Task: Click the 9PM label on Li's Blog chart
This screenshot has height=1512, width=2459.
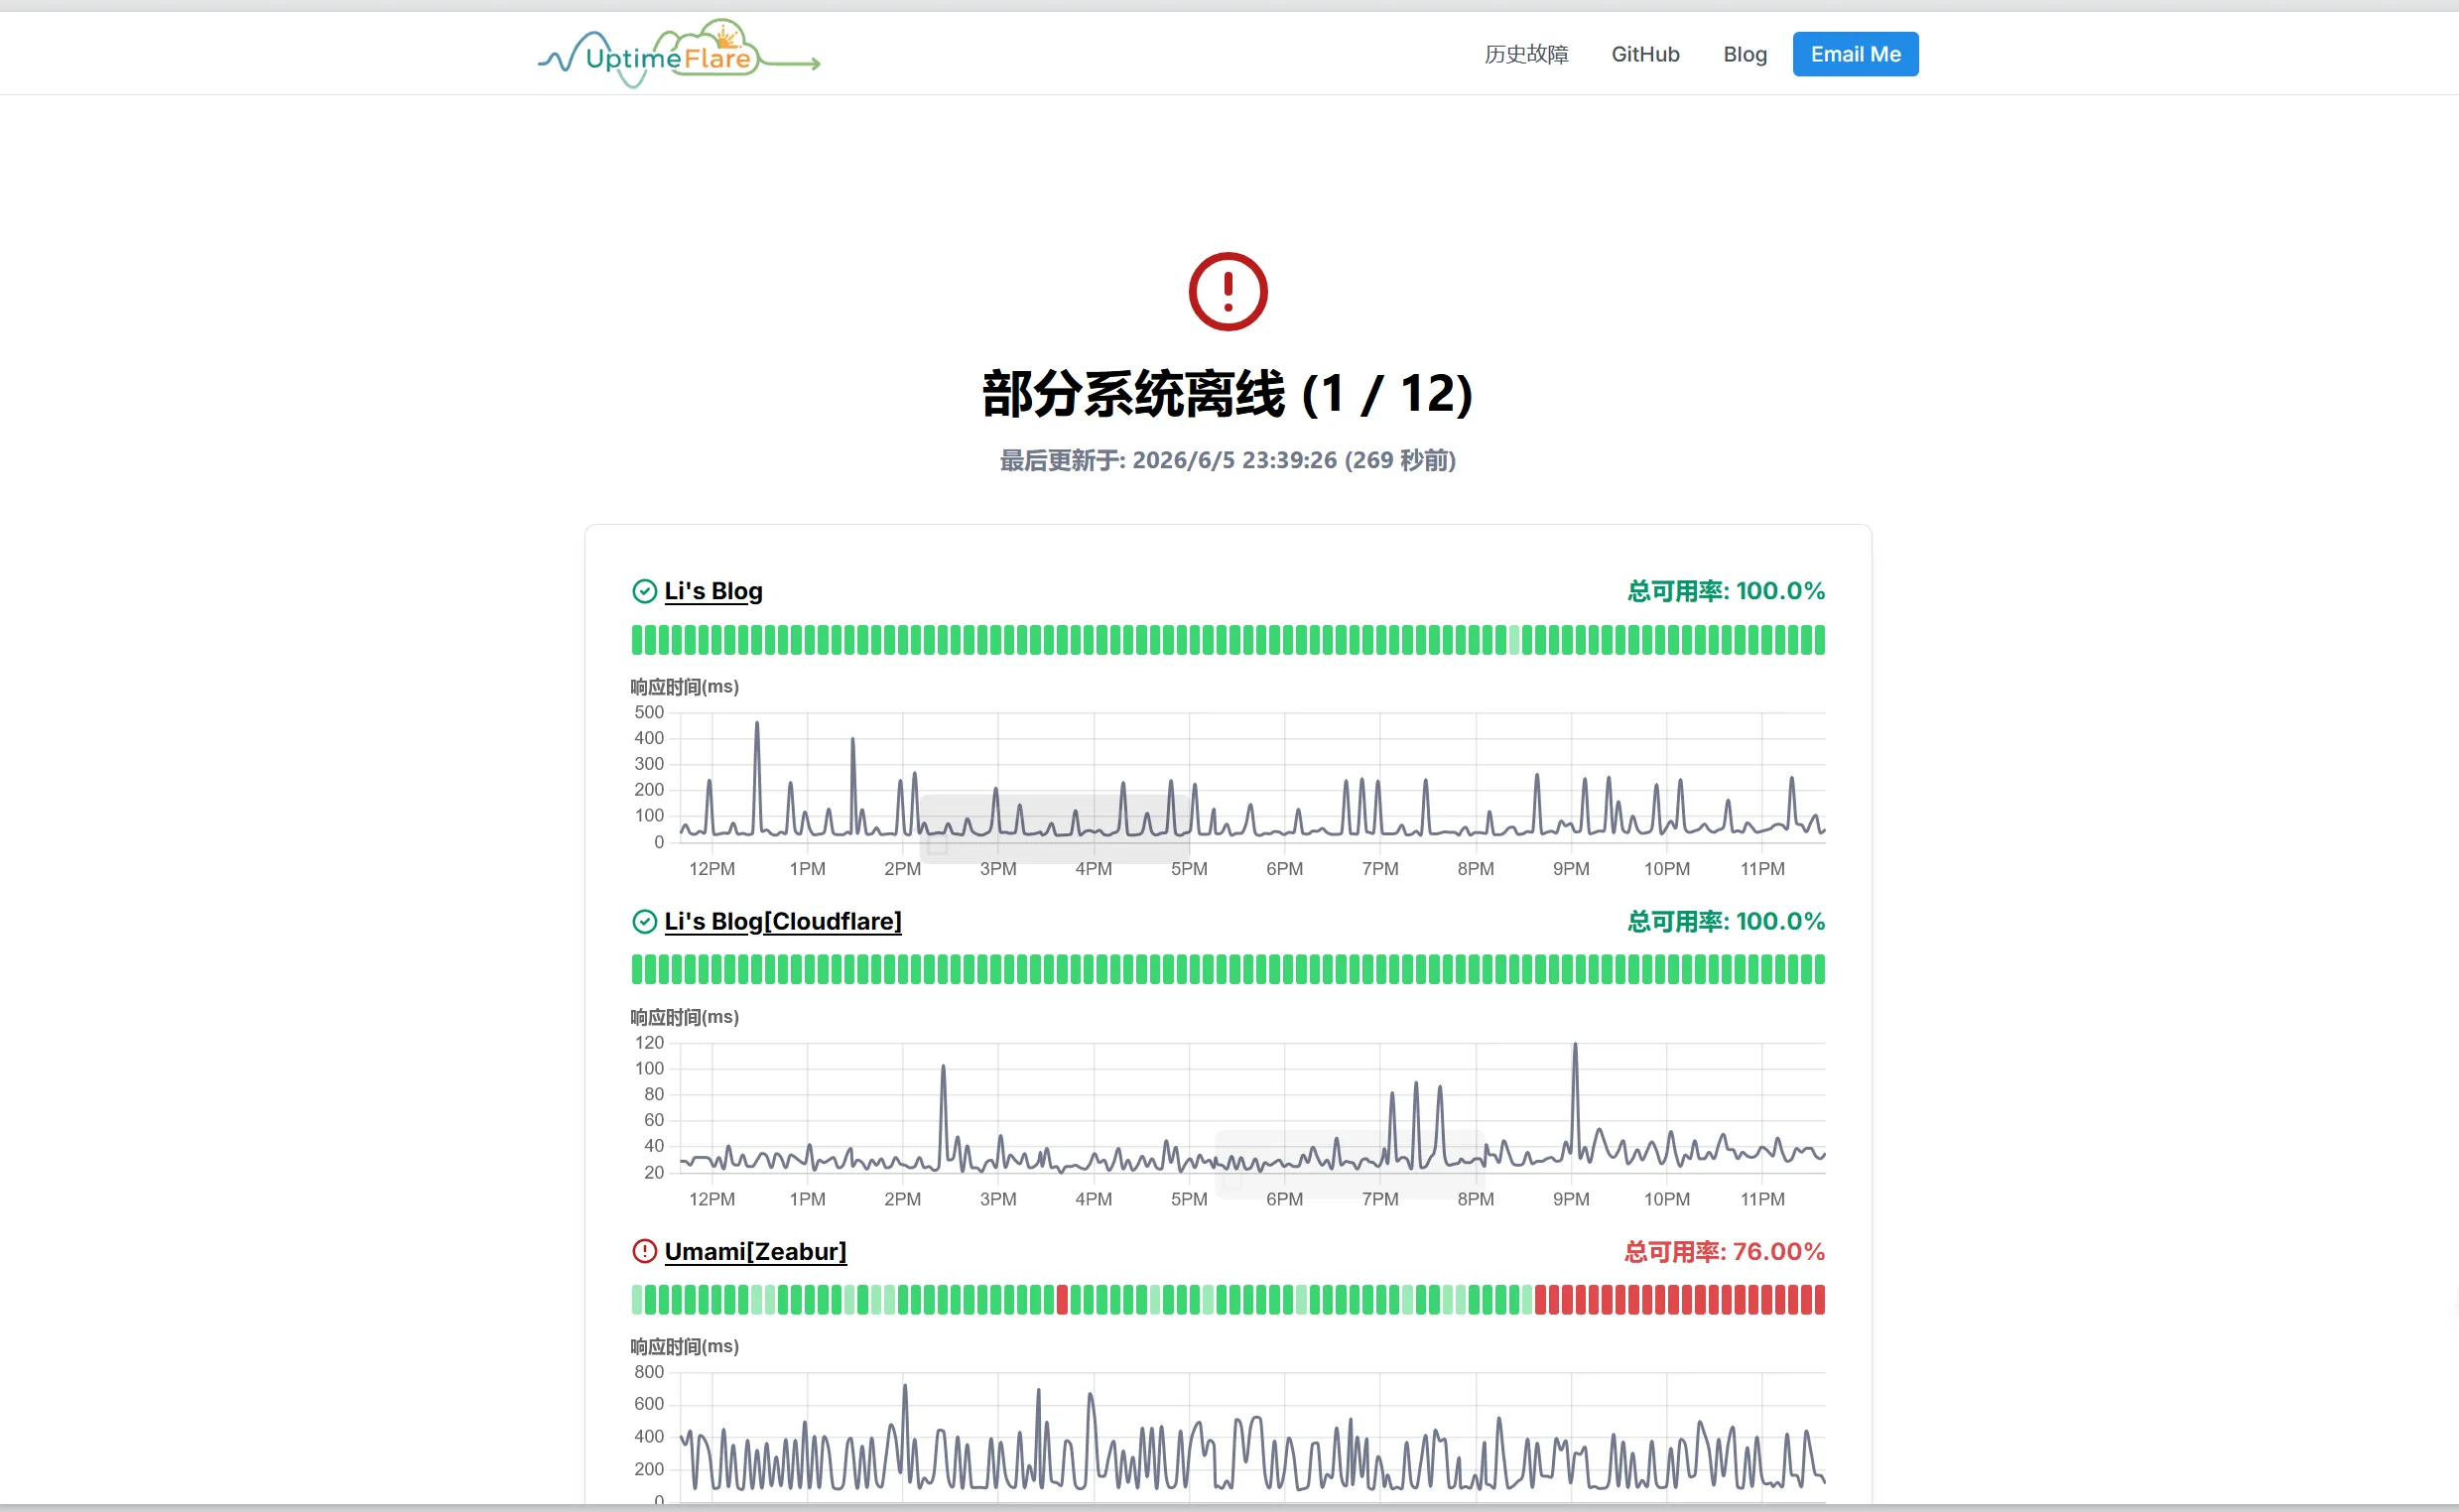Action: point(1570,869)
